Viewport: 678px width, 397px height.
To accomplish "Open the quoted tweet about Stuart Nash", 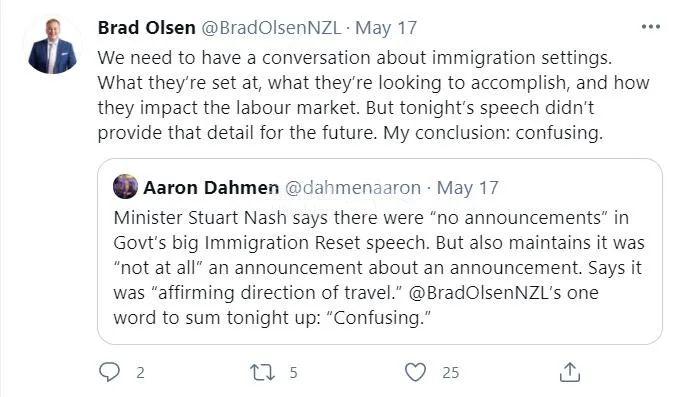I will tap(380, 252).
